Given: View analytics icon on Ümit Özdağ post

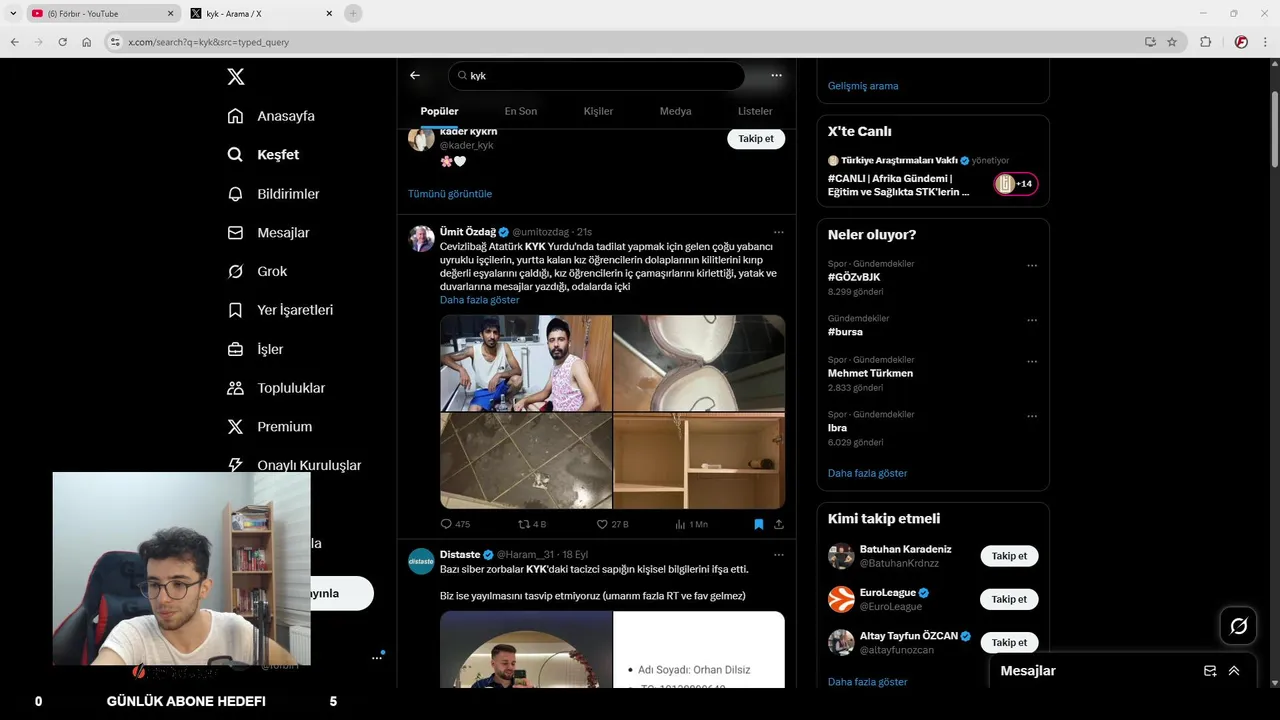Looking at the screenshot, I should 680,524.
